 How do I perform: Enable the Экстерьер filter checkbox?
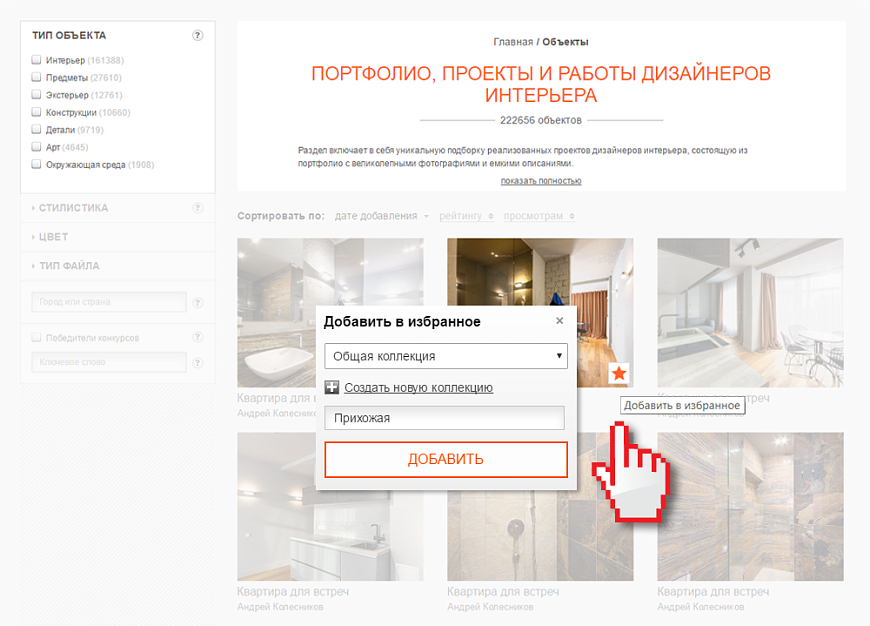(x=37, y=95)
